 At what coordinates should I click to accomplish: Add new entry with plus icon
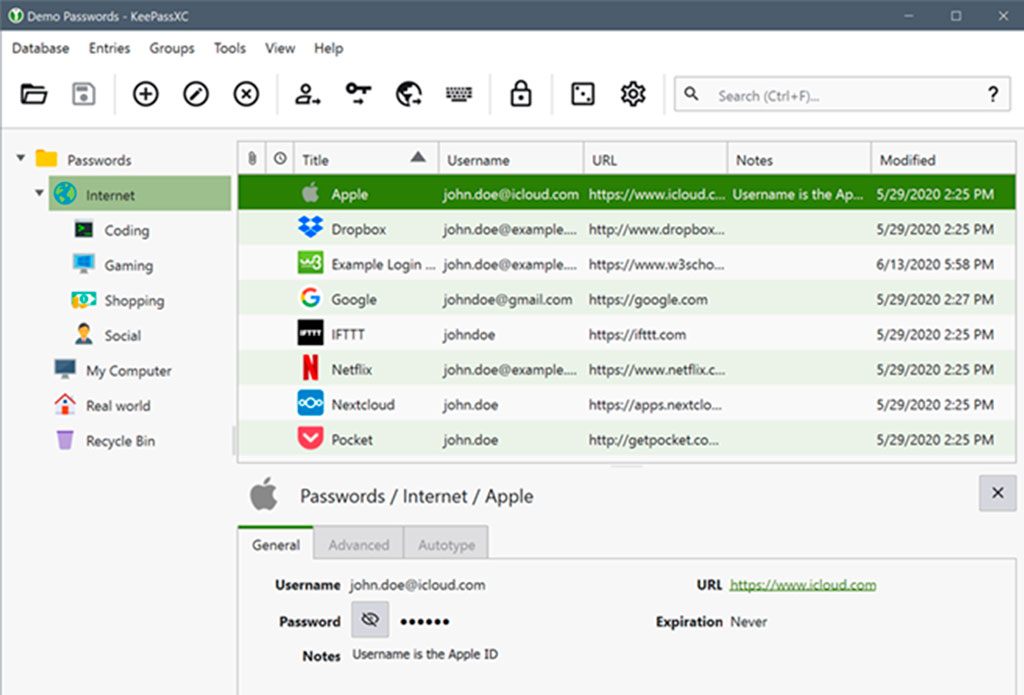pyautogui.click(x=146, y=94)
